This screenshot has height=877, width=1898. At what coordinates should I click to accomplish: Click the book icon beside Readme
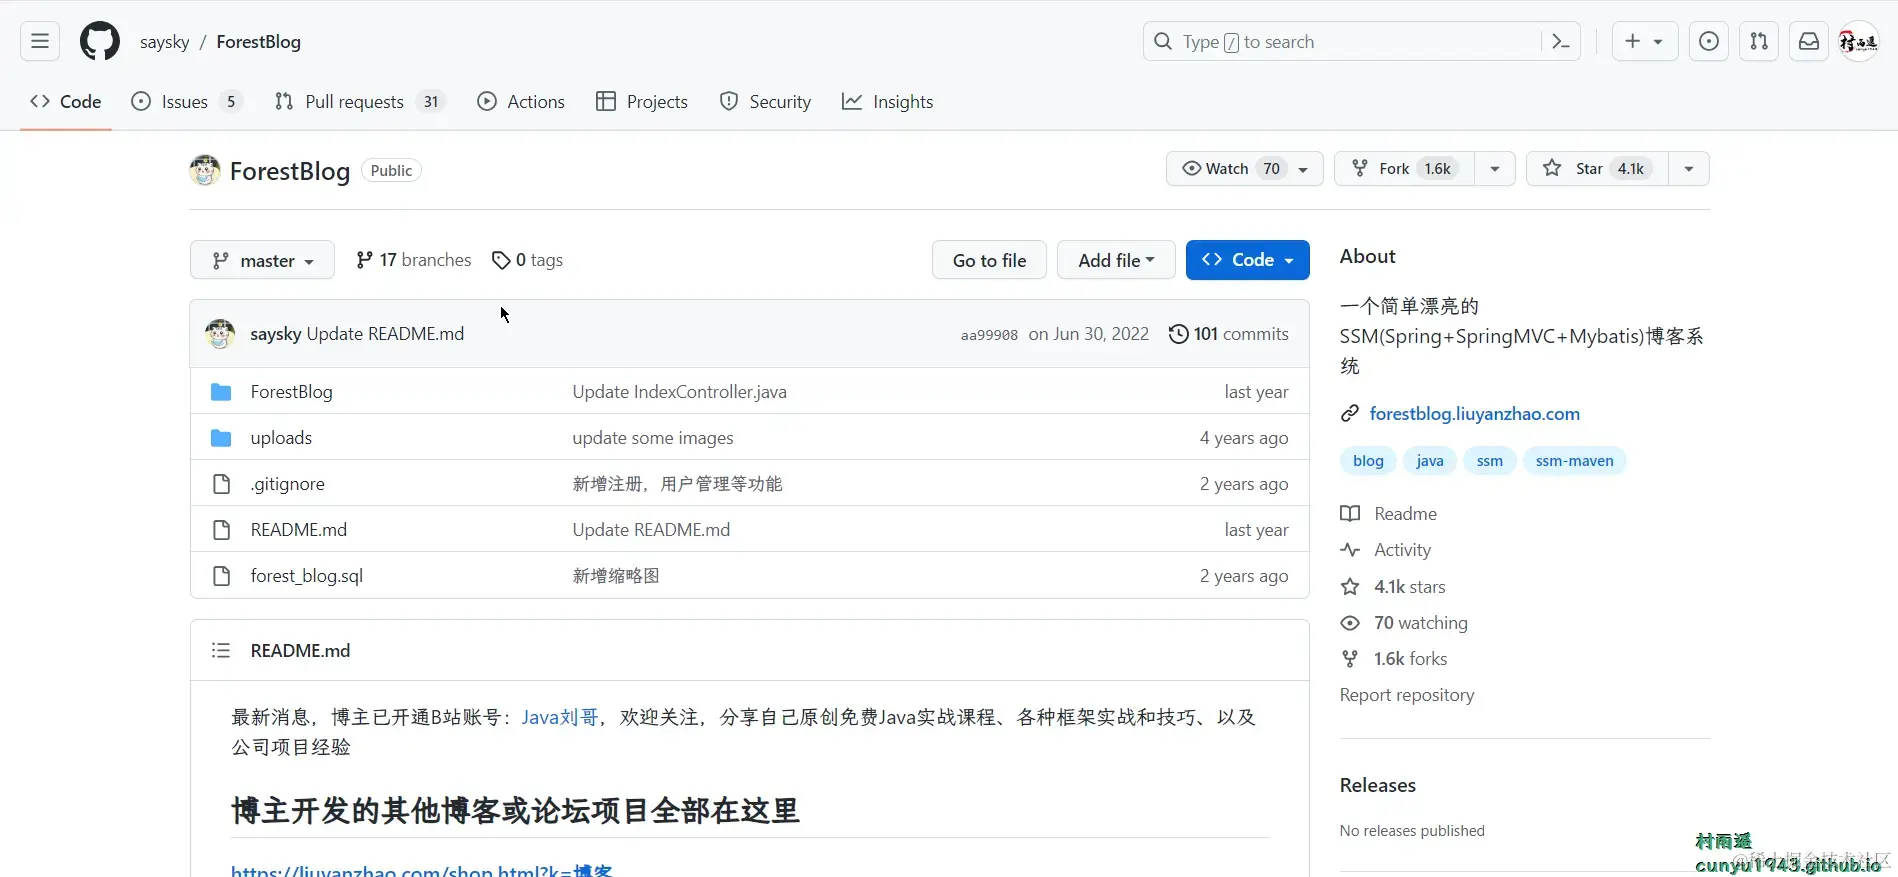[x=1350, y=514]
